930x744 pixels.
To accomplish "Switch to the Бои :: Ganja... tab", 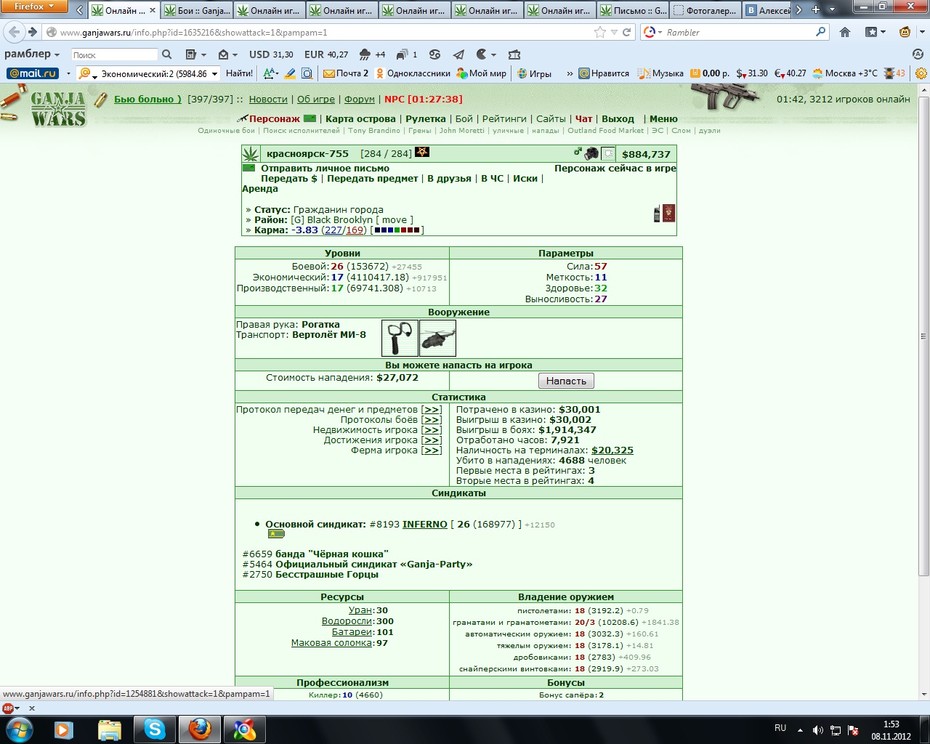I will (198, 10).
